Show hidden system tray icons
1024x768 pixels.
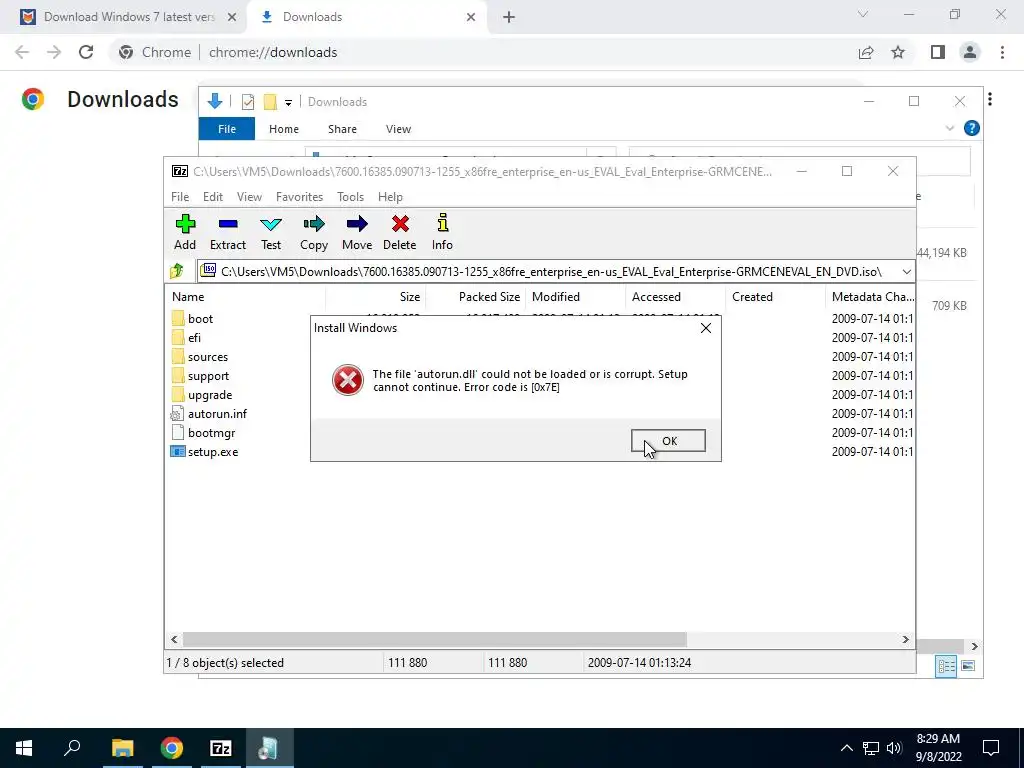846,748
